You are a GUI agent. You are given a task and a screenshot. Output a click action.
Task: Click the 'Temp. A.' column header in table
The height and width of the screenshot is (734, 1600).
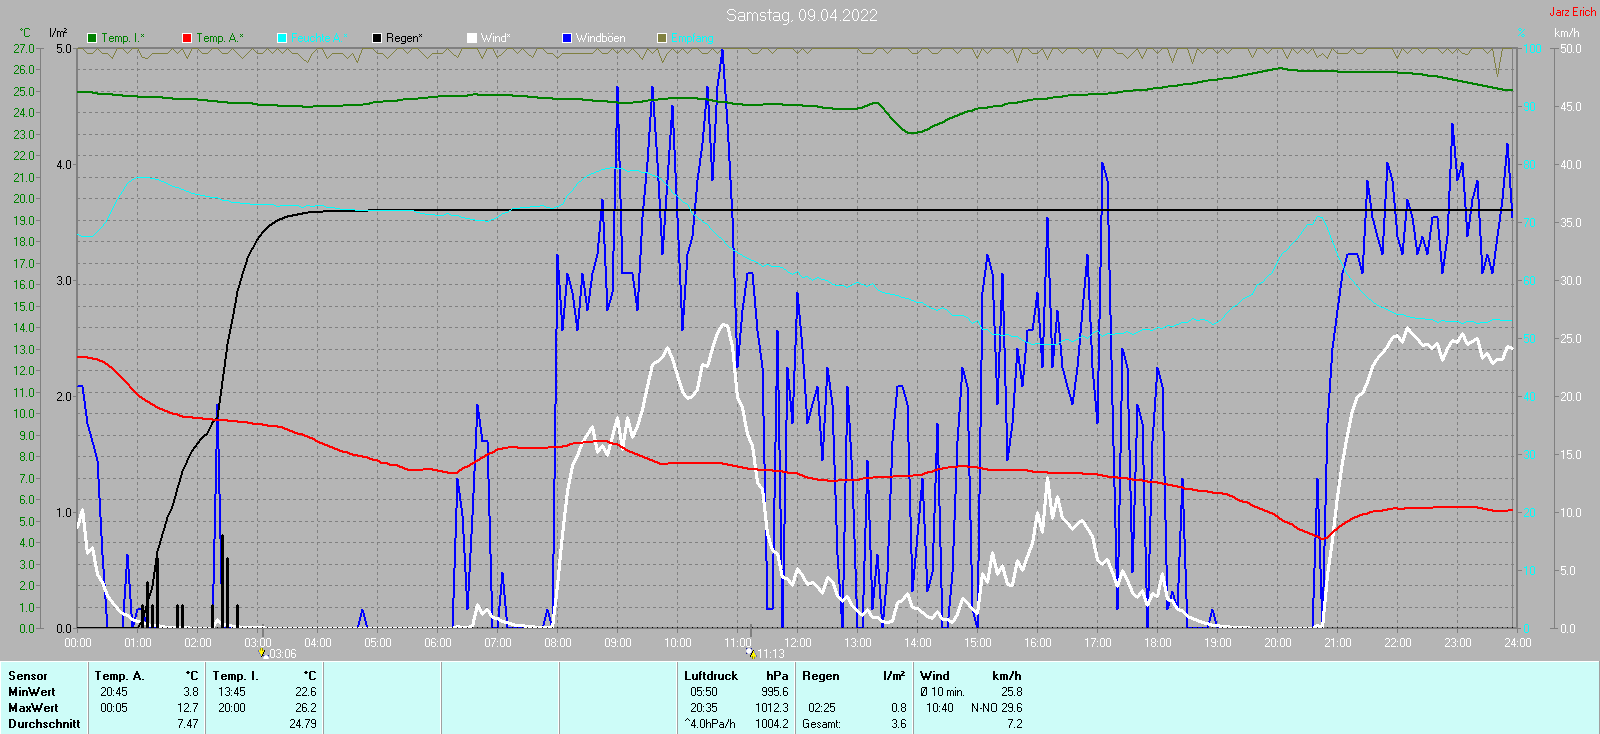pyautogui.click(x=120, y=676)
